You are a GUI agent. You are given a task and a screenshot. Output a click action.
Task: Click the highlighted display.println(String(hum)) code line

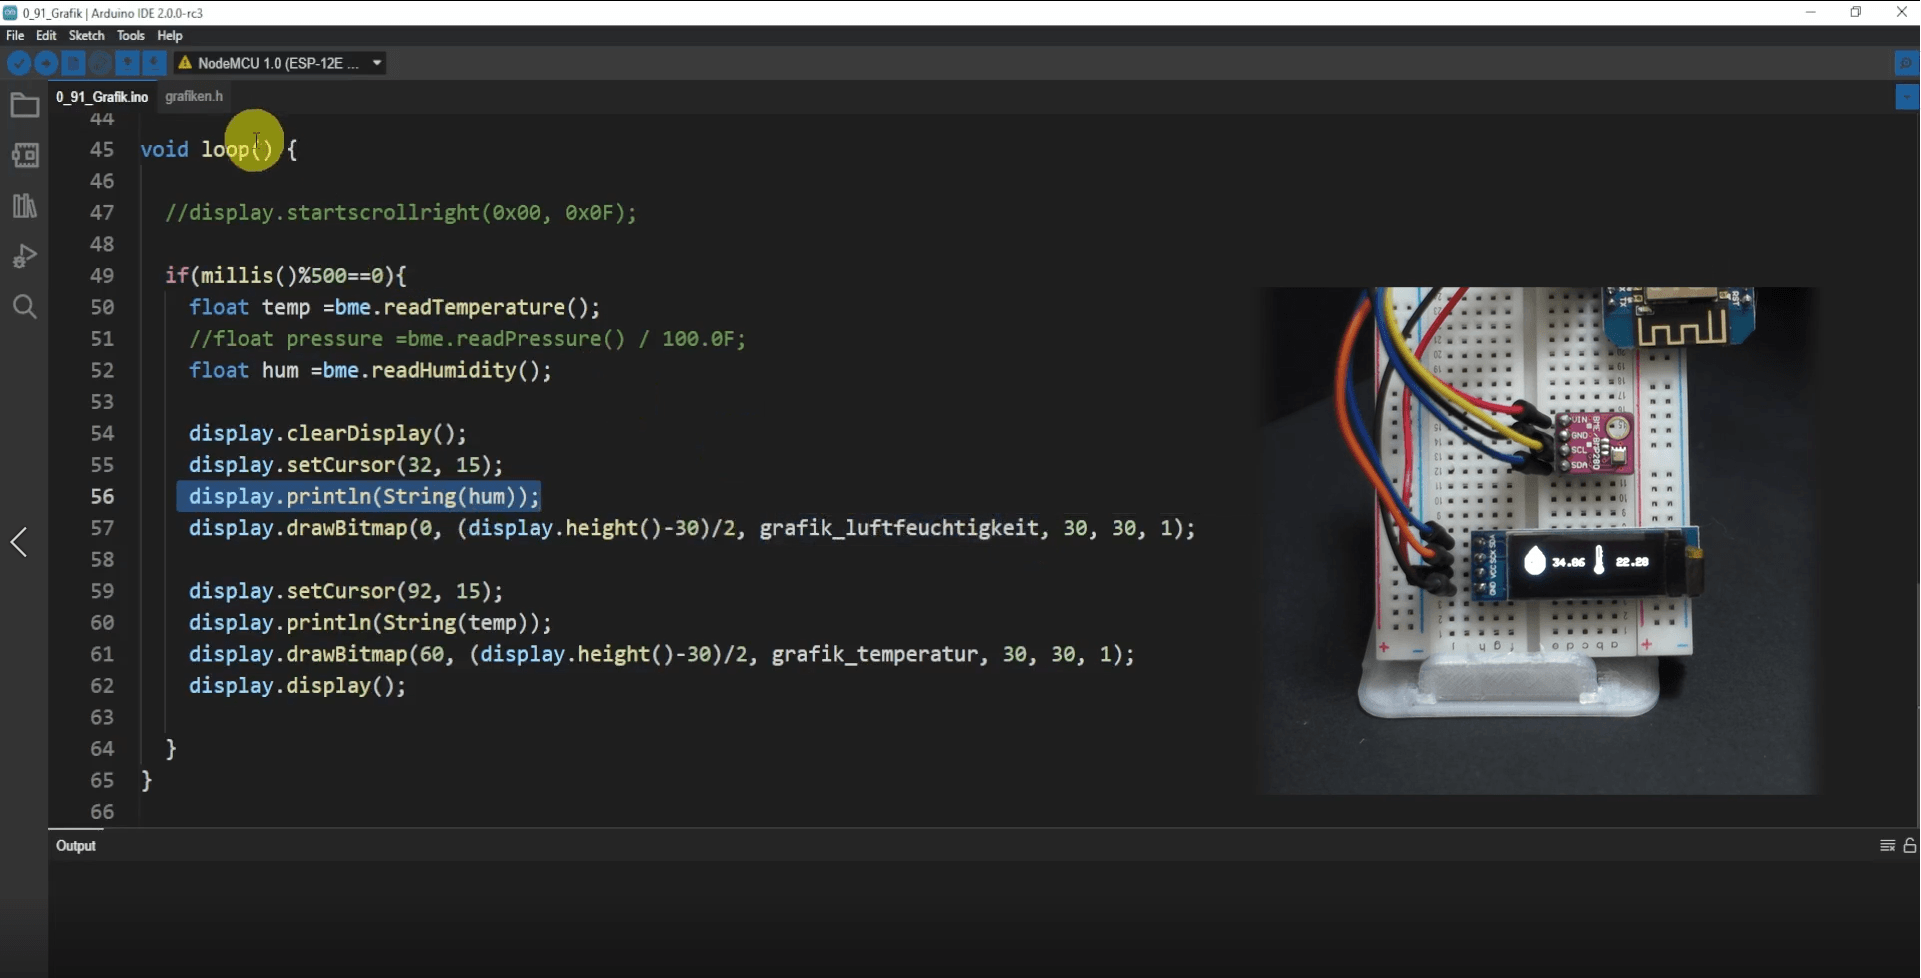tap(362, 497)
